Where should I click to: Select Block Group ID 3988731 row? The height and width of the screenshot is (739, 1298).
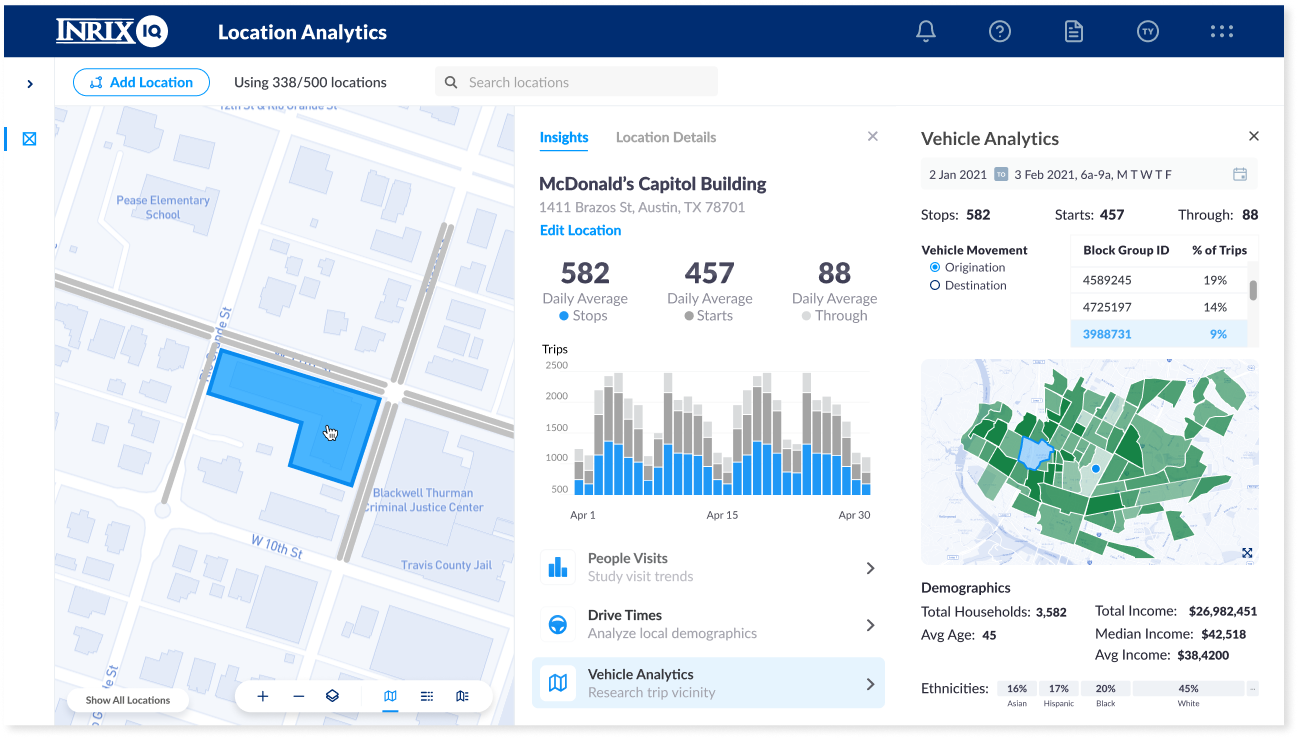(1160, 334)
